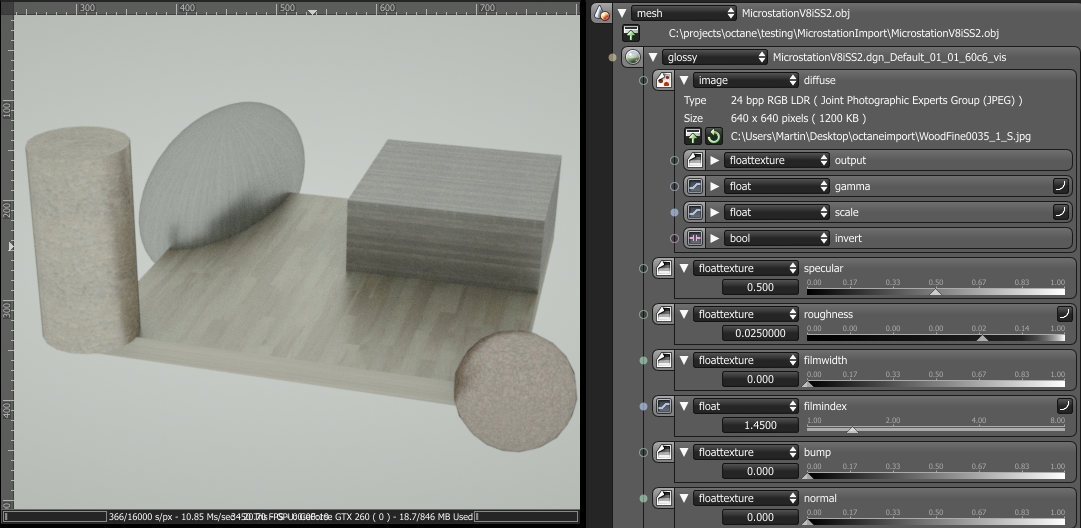Toggle the curve button for filmindex
The image size is (1081, 528).
pos(1064,406)
